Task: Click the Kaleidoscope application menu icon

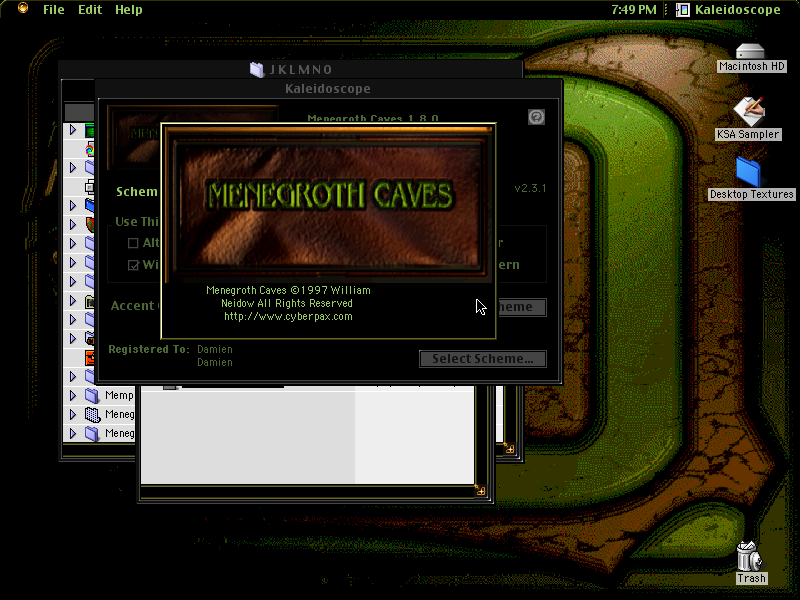Action: click(x=683, y=10)
